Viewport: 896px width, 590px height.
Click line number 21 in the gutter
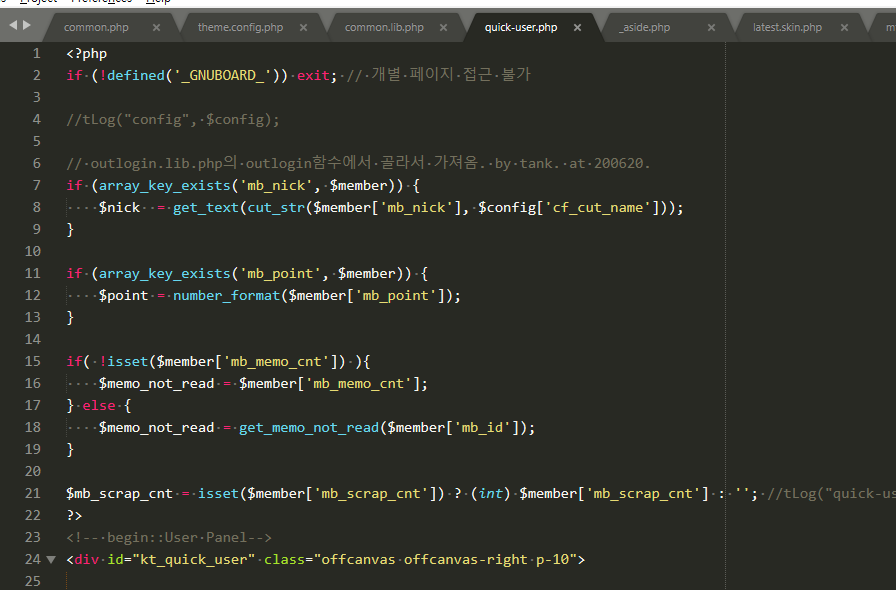[31, 493]
